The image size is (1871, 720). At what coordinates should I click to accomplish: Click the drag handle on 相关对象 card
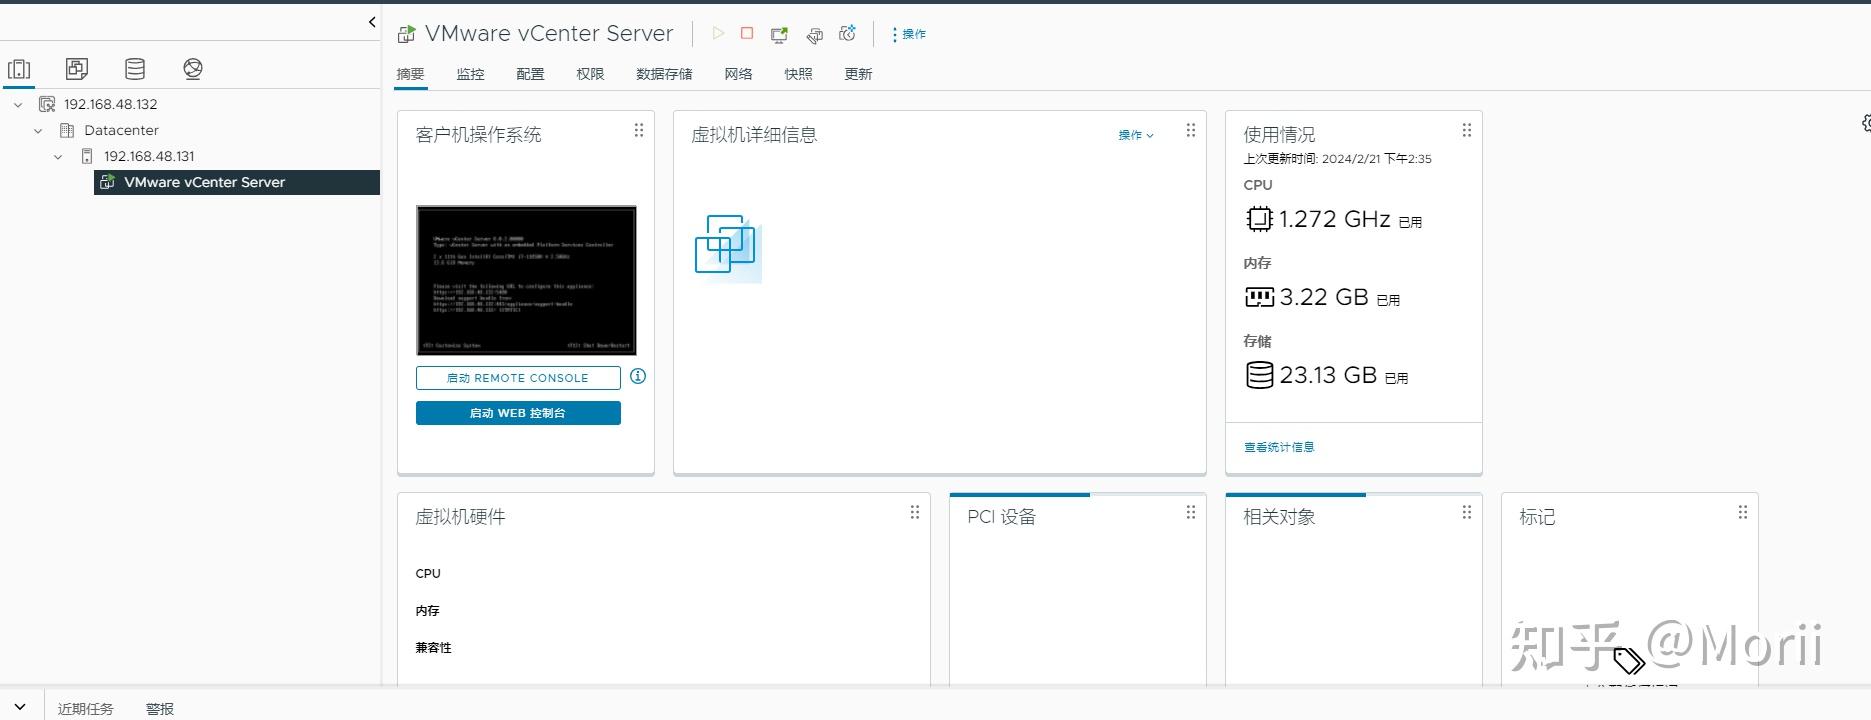1467,513
